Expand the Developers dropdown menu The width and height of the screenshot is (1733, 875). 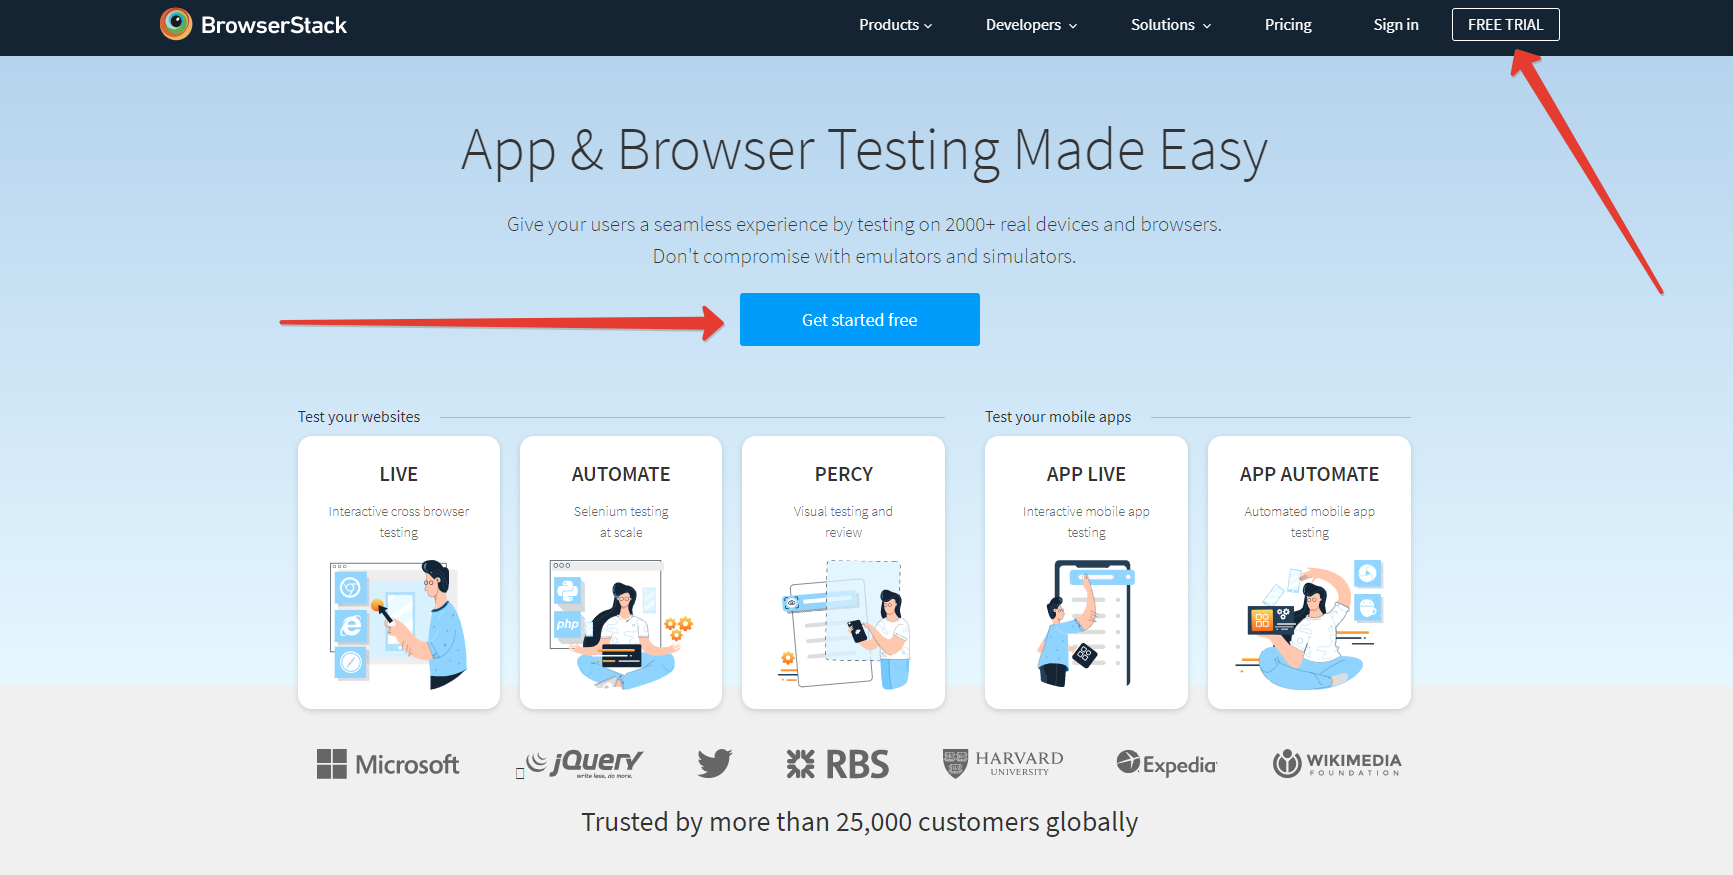tap(1031, 25)
